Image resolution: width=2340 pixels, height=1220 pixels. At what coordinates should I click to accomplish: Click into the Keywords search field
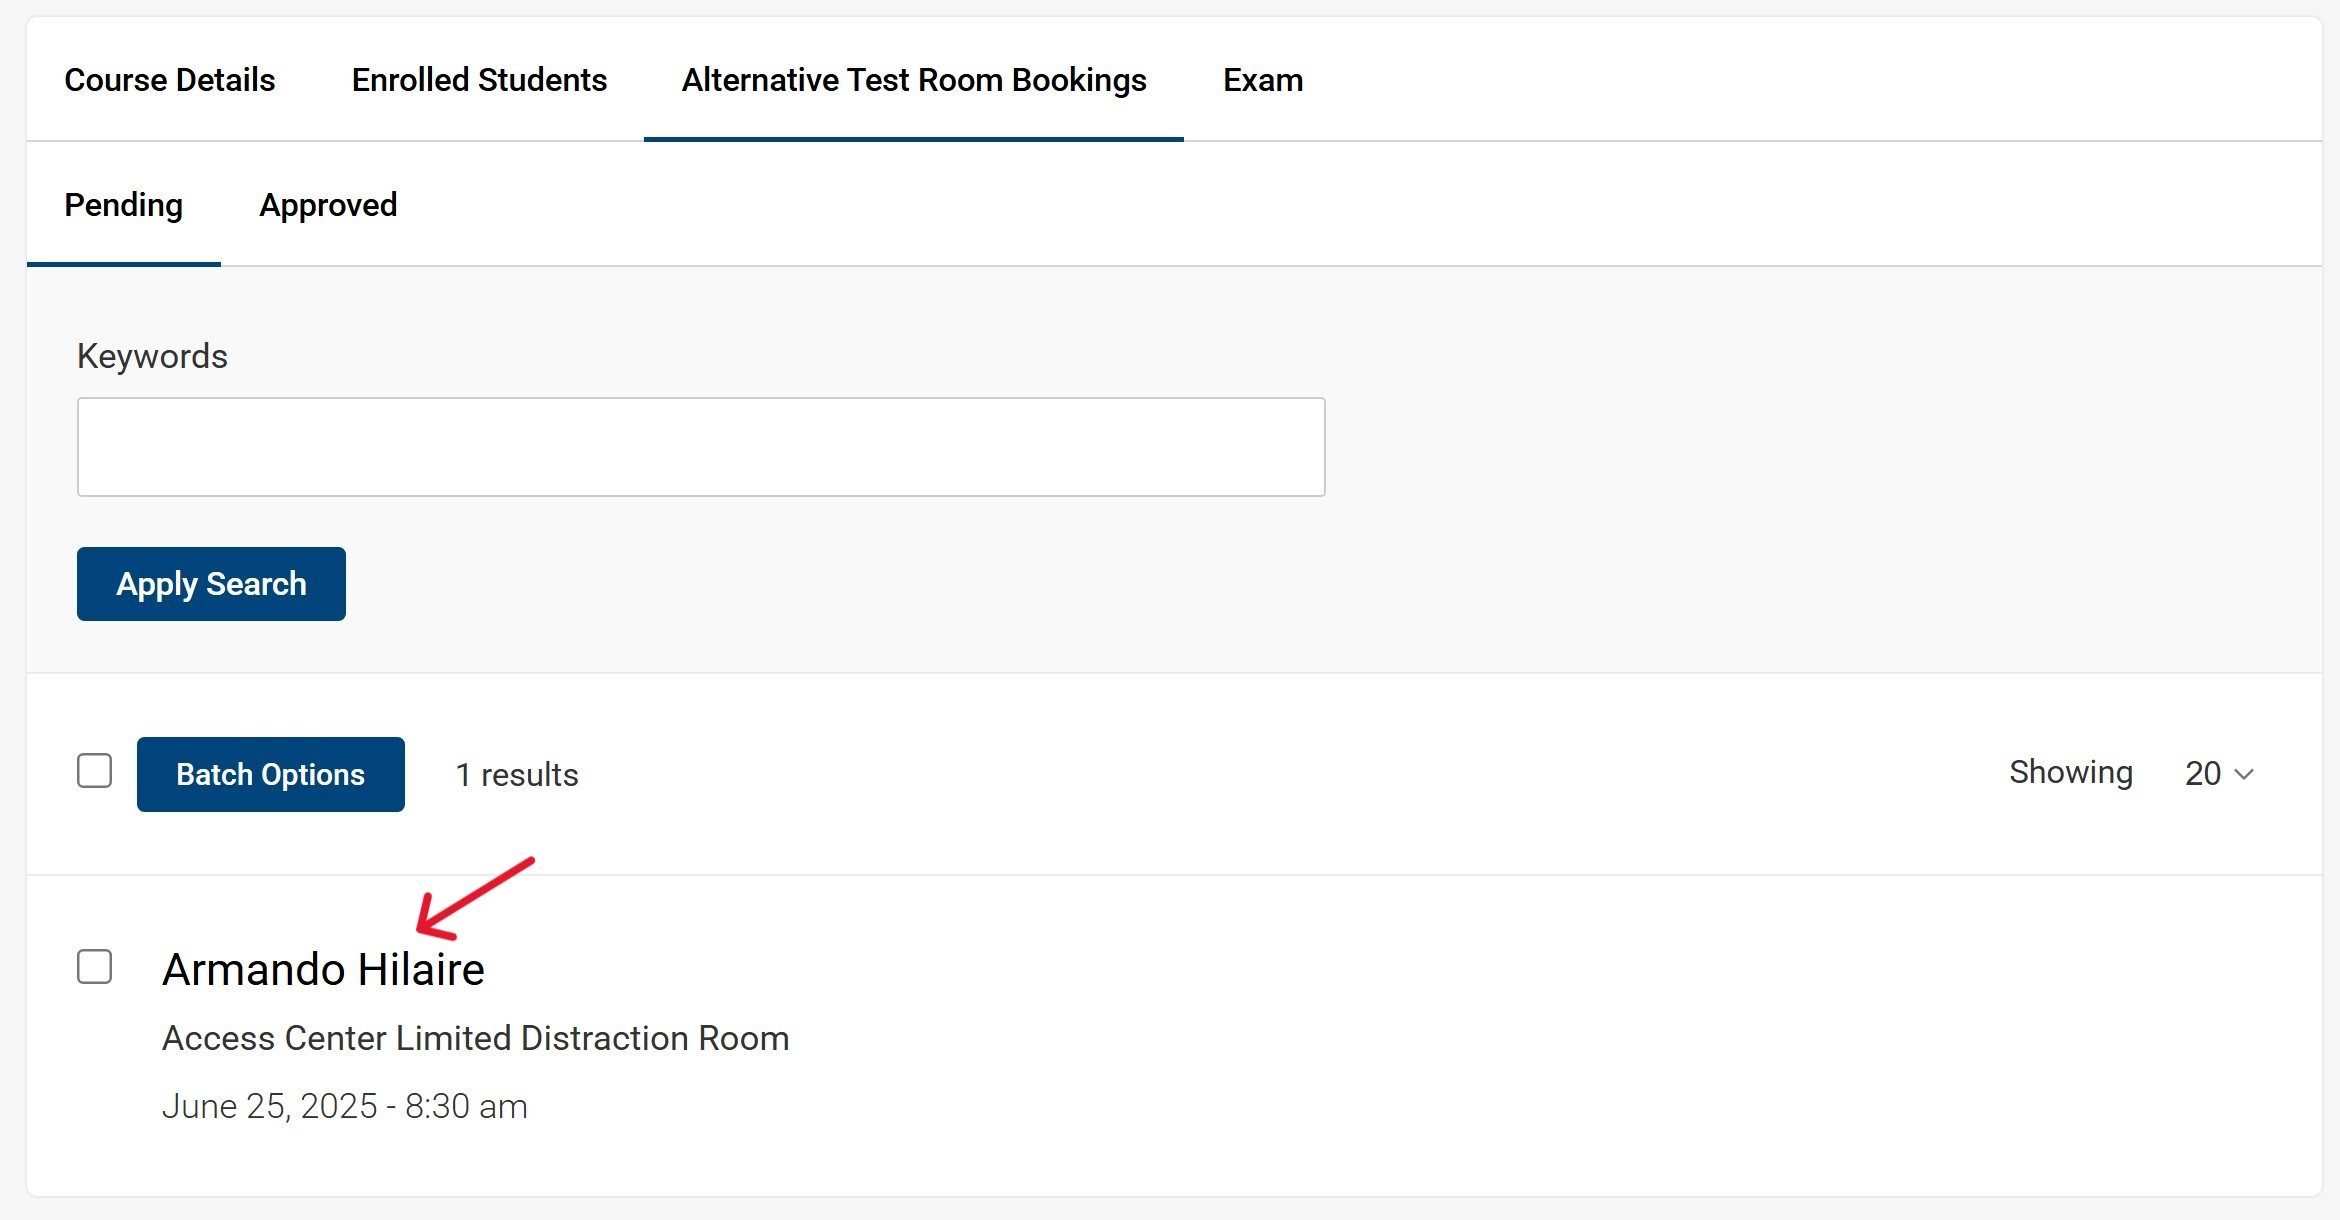coord(700,447)
